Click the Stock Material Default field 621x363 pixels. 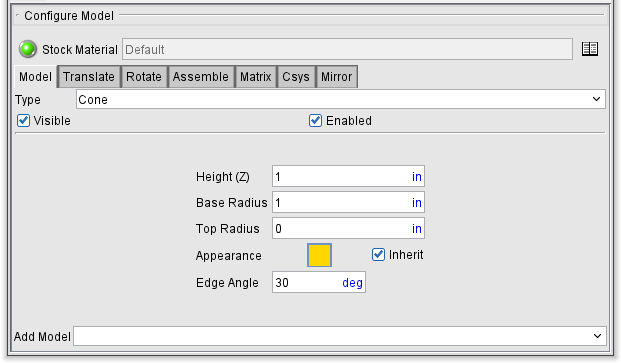(x=347, y=49)
